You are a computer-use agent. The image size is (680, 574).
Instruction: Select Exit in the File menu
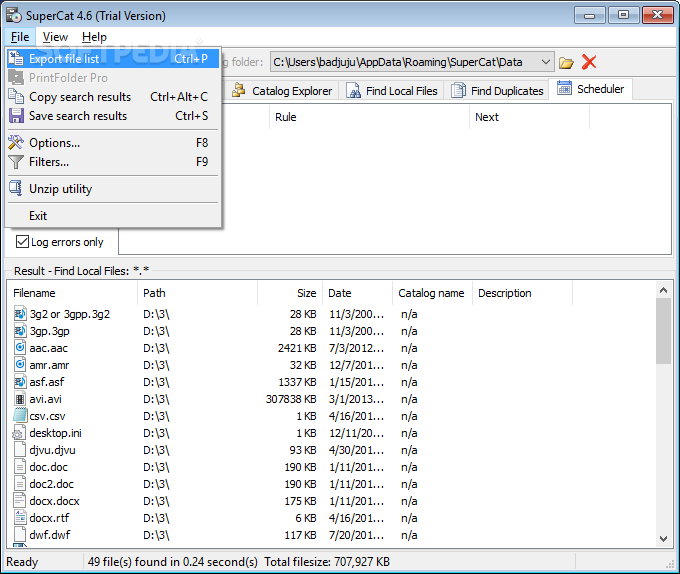tap(113, 215)
